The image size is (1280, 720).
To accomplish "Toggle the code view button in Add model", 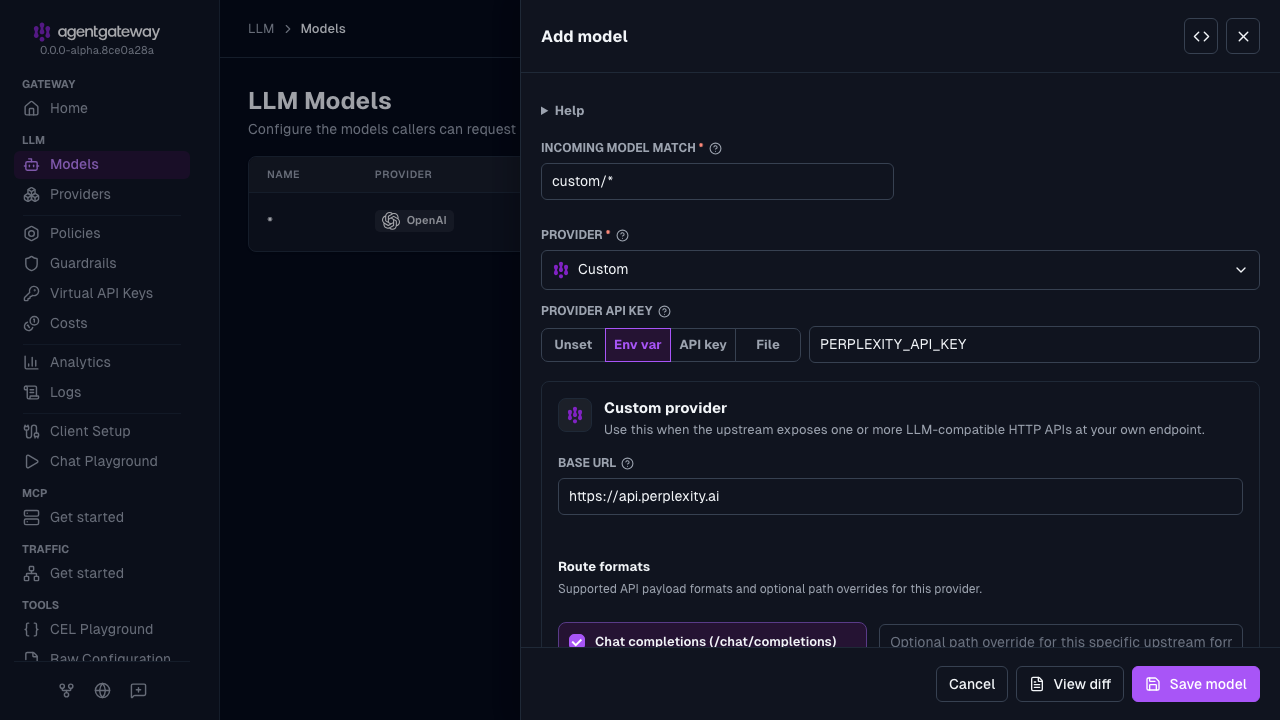I will coord(1201,36).
